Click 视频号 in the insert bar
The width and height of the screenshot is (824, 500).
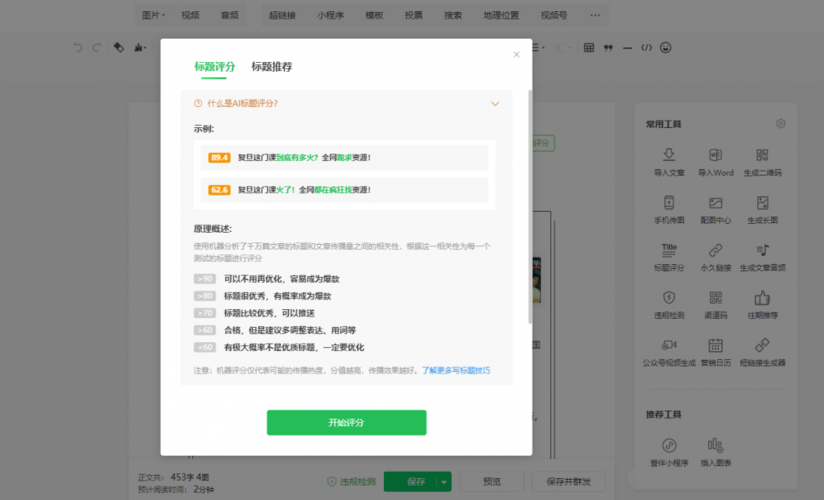click(x=554, y=15)
